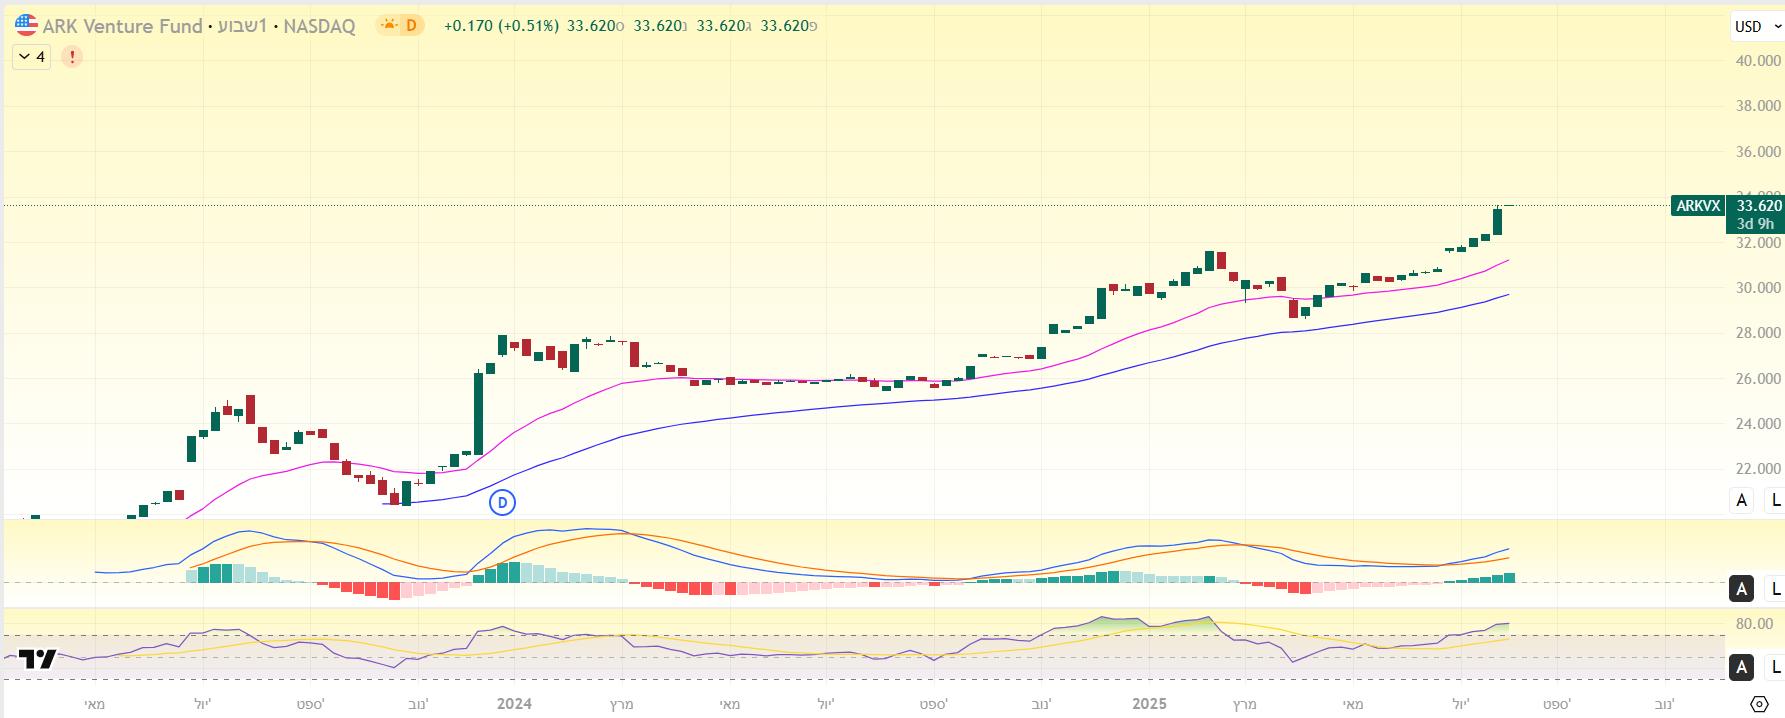Click the 2025 label on time axis
Screen dimensions: 1785x718
[1149, 704]
